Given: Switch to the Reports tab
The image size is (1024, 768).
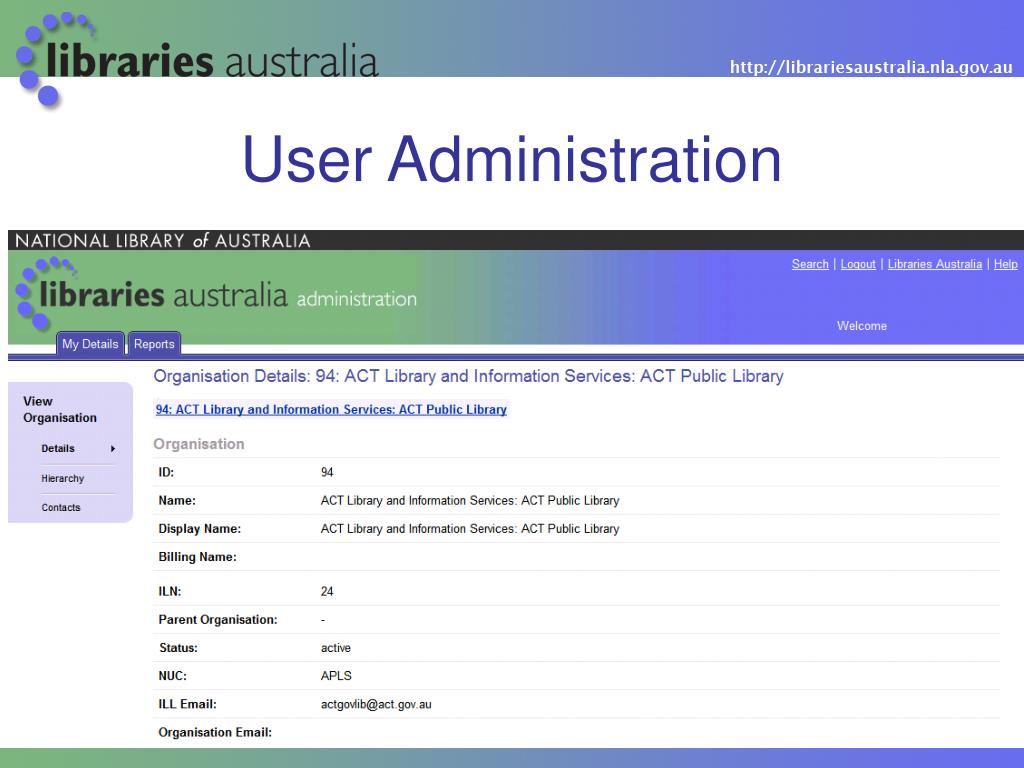Looking at the screenshot, I should point(154,344).
